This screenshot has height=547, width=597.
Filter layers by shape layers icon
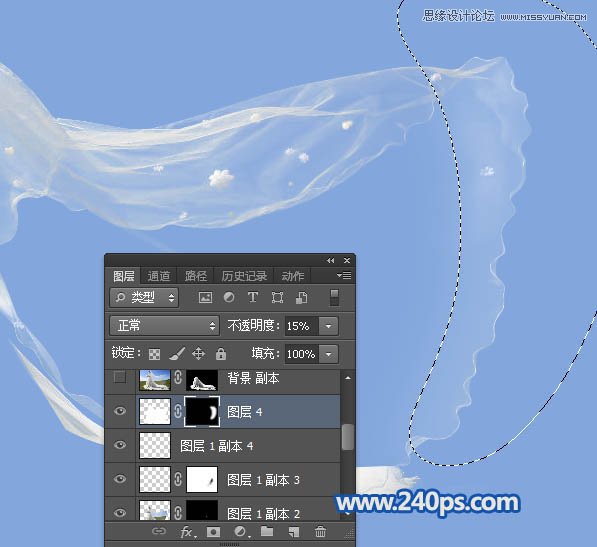(x=277, y=297)
